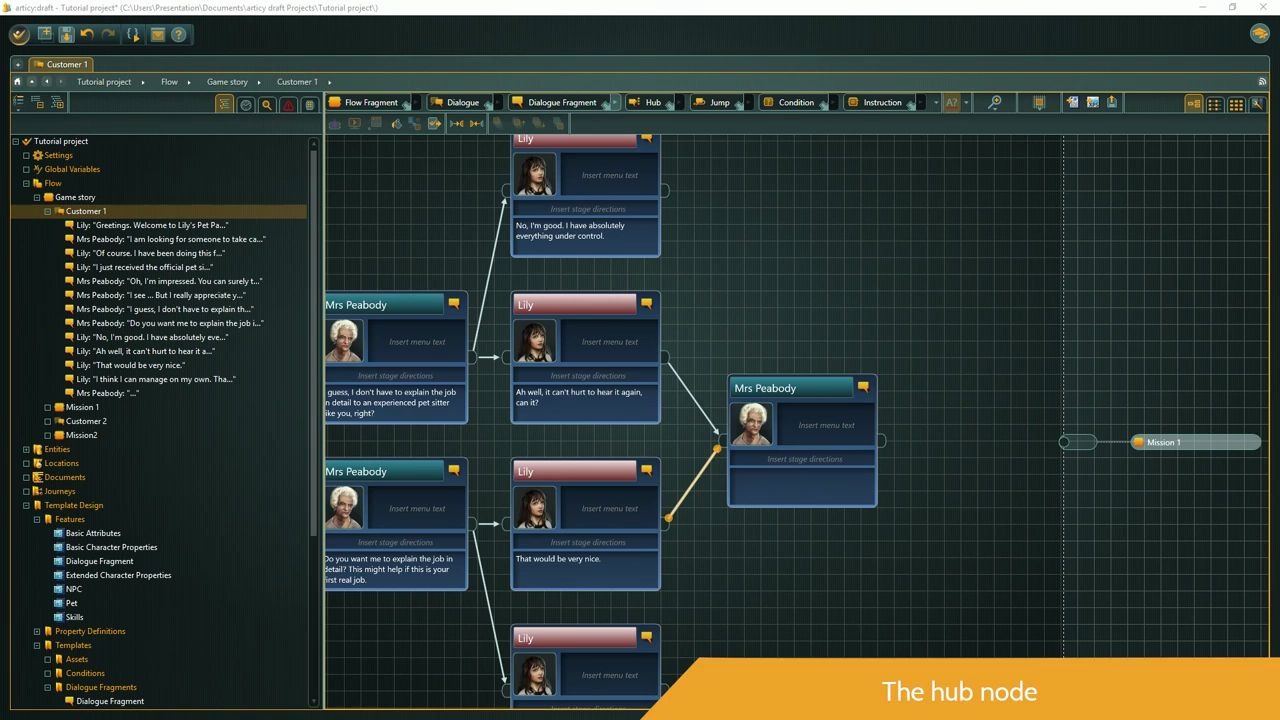The width and height of the screenshot is (1280, 720).
Task: Show the recent items clock view
Action: click(x=246, y=104)
